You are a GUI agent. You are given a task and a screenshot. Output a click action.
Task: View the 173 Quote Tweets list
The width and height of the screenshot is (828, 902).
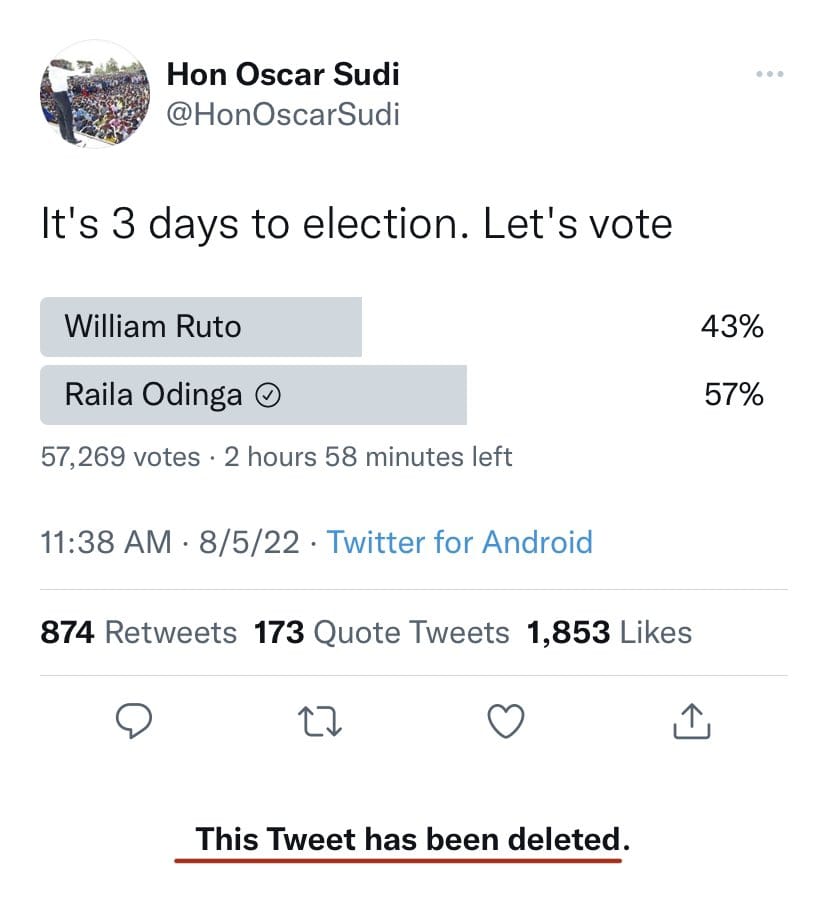coord(381,632)
